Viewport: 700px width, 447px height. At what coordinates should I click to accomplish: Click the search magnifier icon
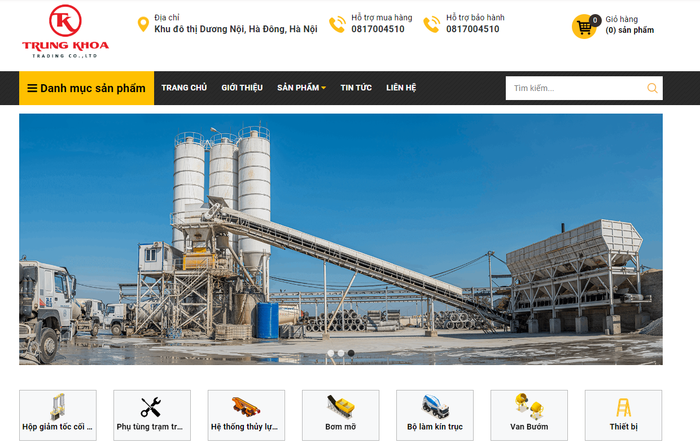tap(652, 88)
